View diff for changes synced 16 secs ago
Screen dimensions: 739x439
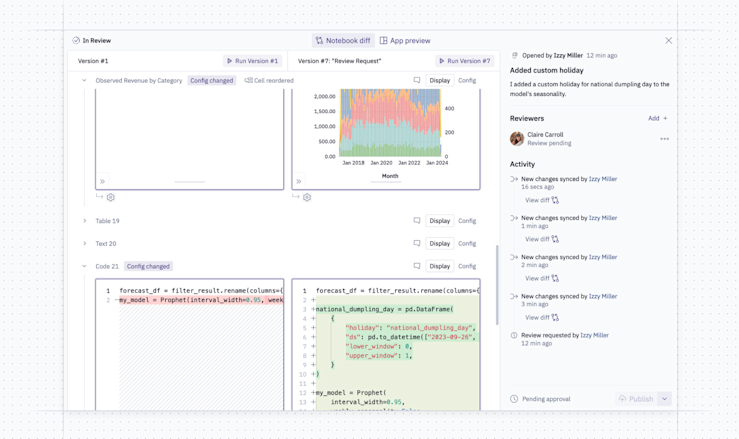point(542,200)
